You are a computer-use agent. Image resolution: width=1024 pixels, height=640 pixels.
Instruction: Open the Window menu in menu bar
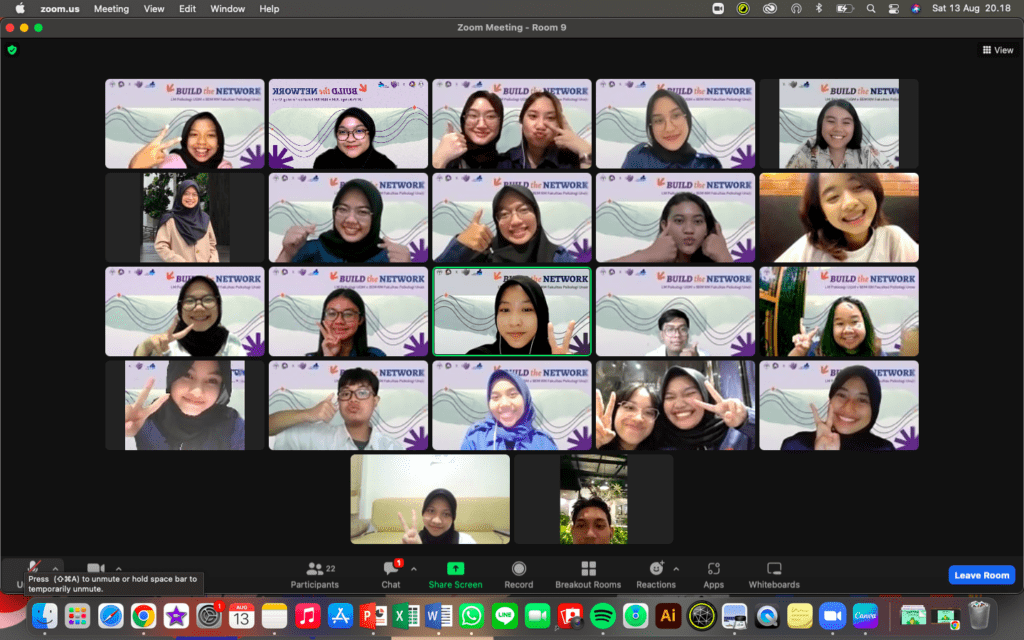click(x=228, y=9)
